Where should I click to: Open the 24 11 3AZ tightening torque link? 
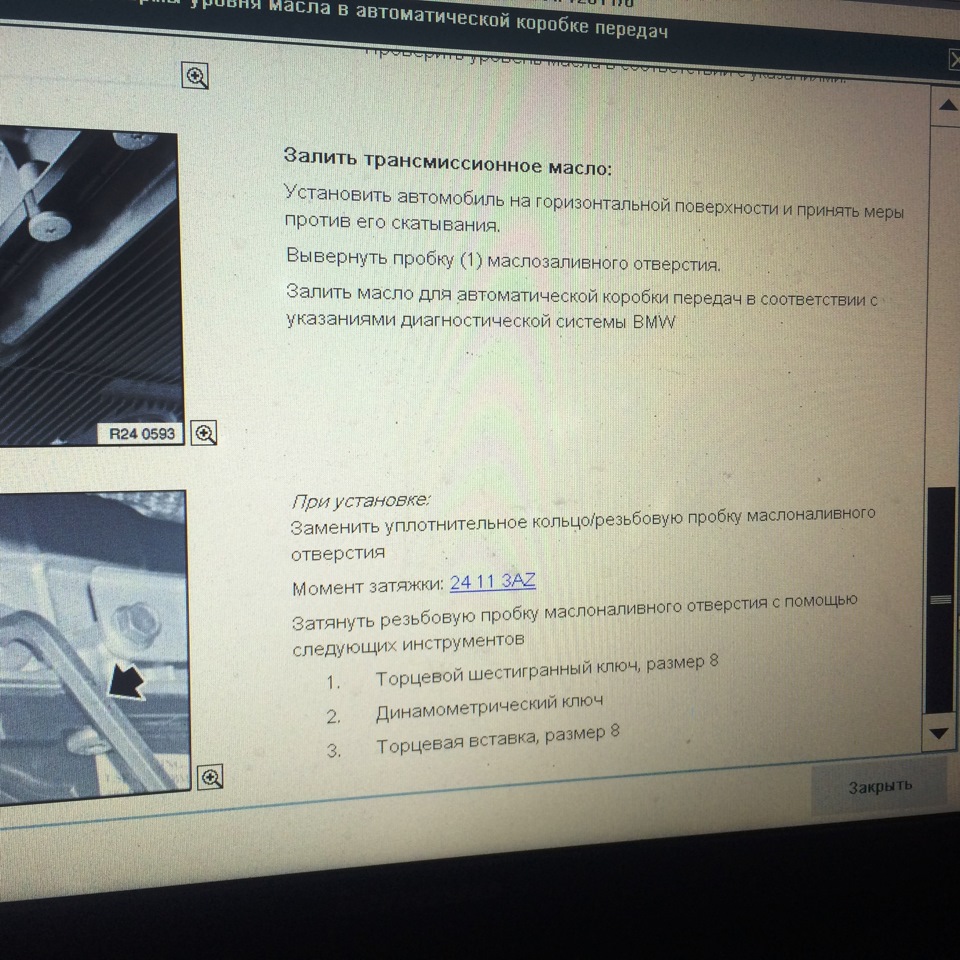[x=493, y=581]
